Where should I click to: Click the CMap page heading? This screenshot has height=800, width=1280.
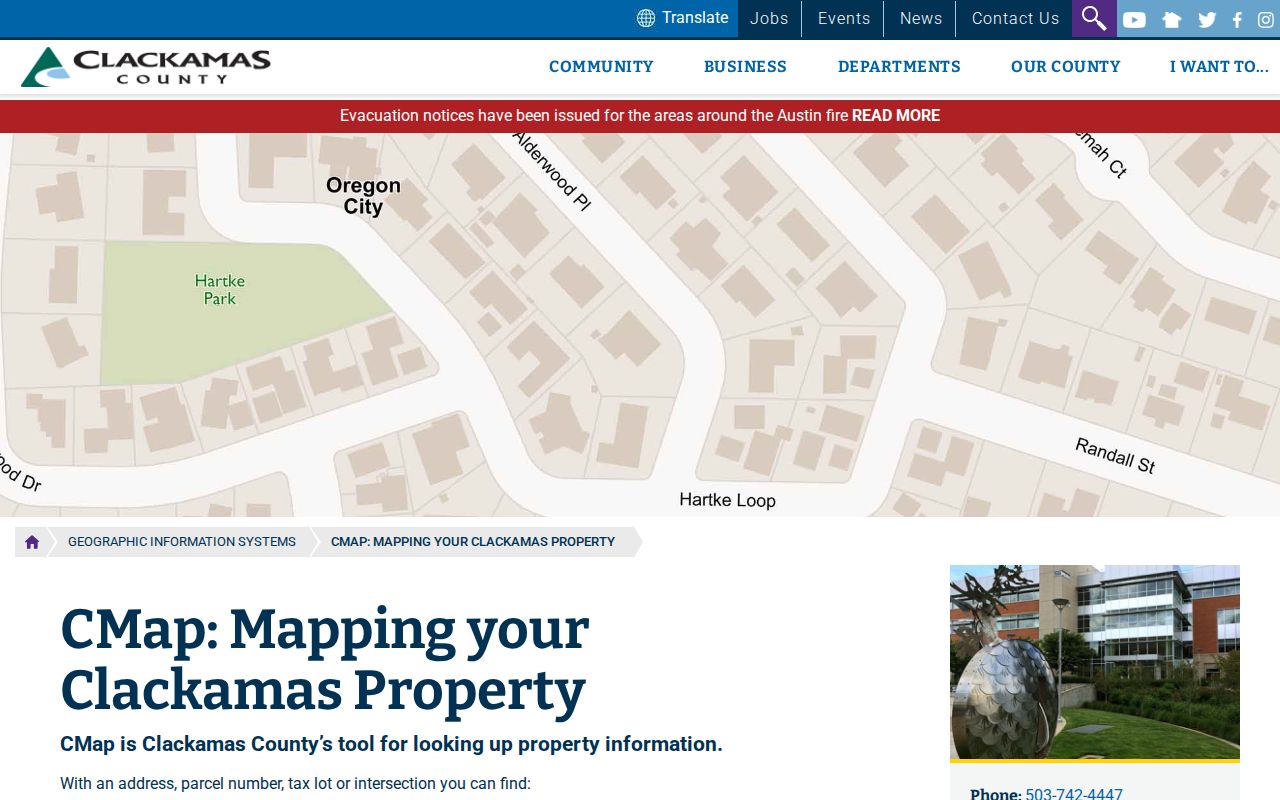coord(325,660)
